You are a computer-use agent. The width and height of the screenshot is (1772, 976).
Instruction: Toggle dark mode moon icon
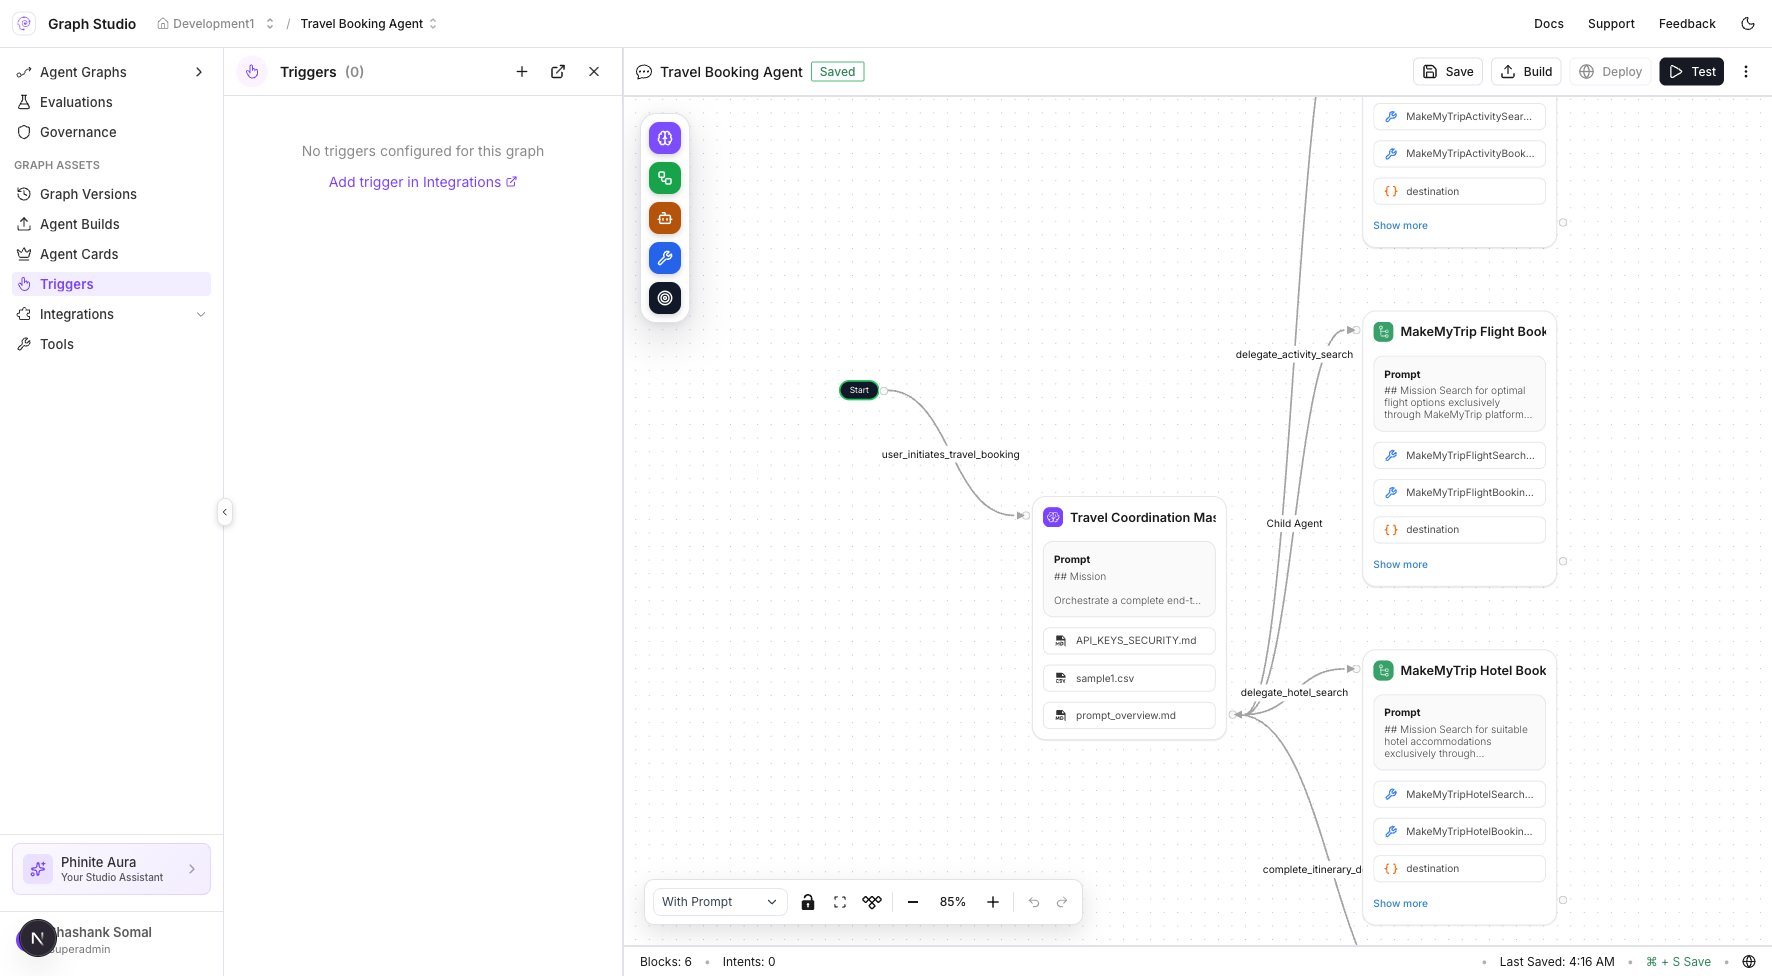(1748, 23)
